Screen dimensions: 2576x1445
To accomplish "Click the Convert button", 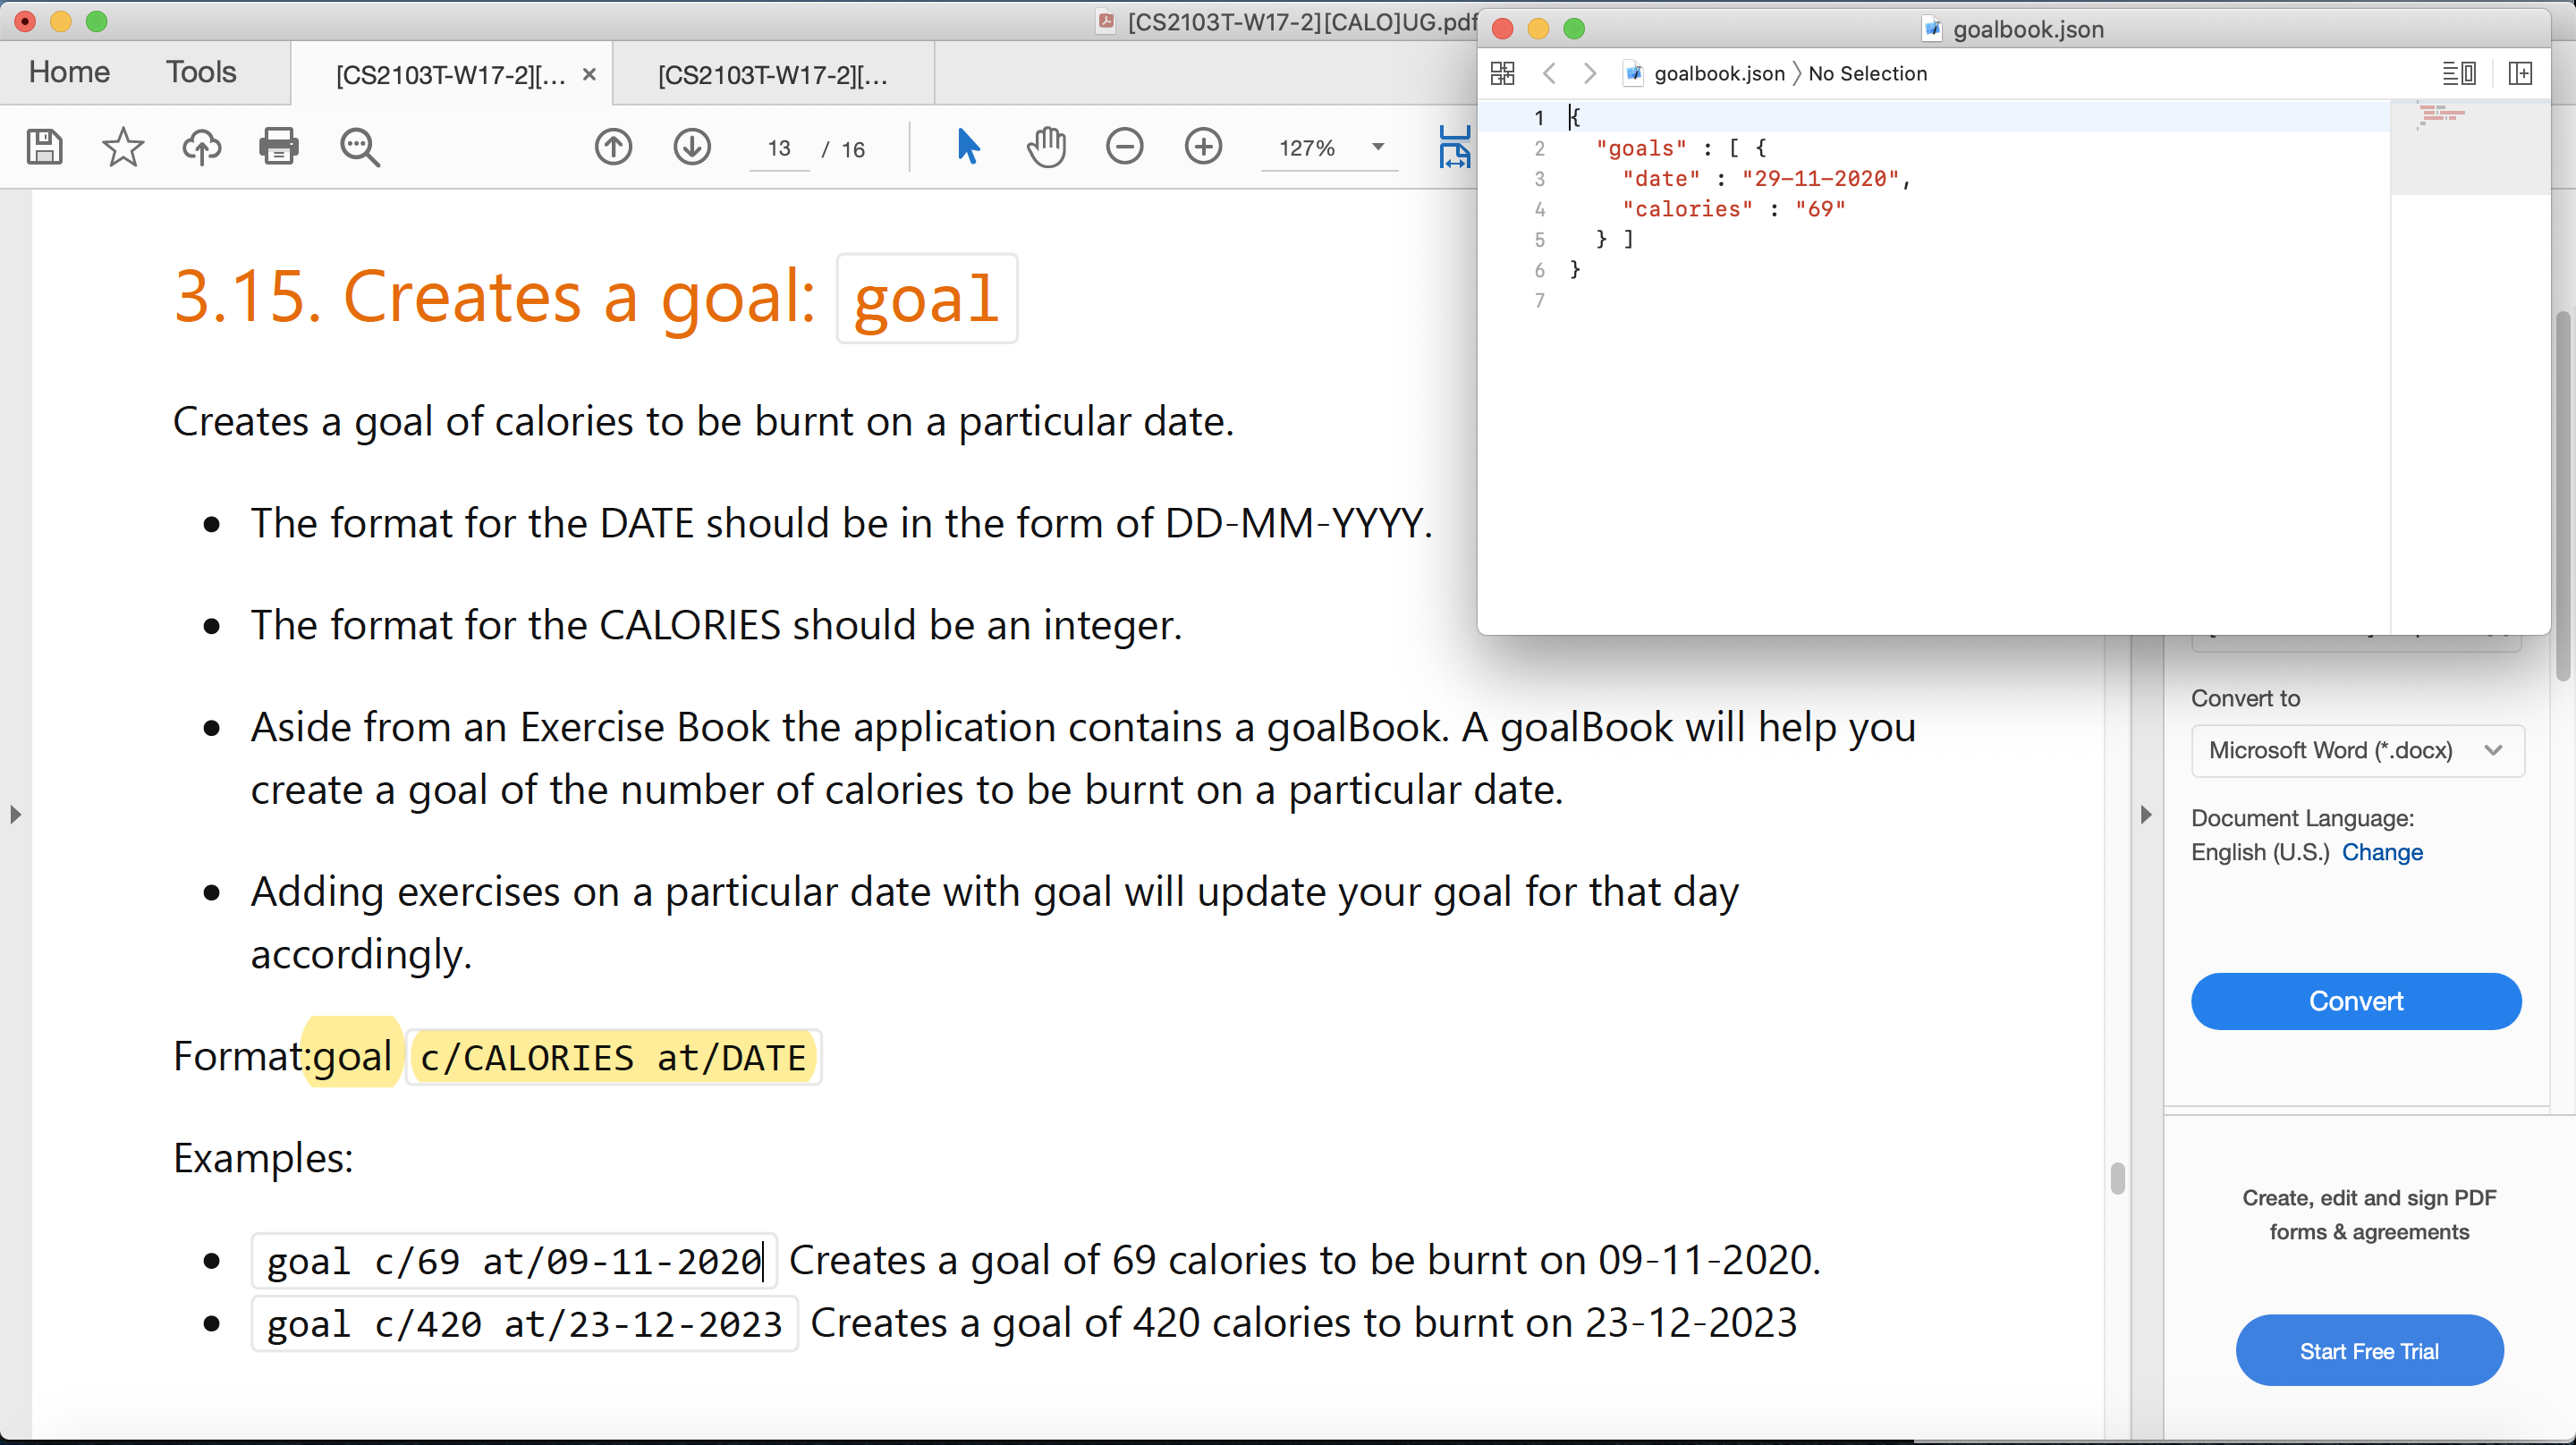I will pyautogui.click(x=2355, y=1001).
